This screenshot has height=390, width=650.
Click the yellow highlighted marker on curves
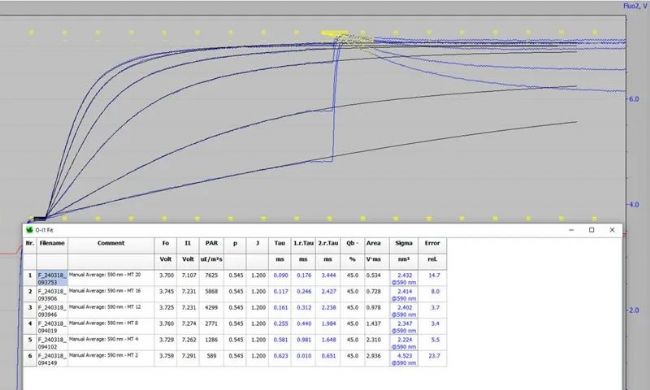point(334,33)
